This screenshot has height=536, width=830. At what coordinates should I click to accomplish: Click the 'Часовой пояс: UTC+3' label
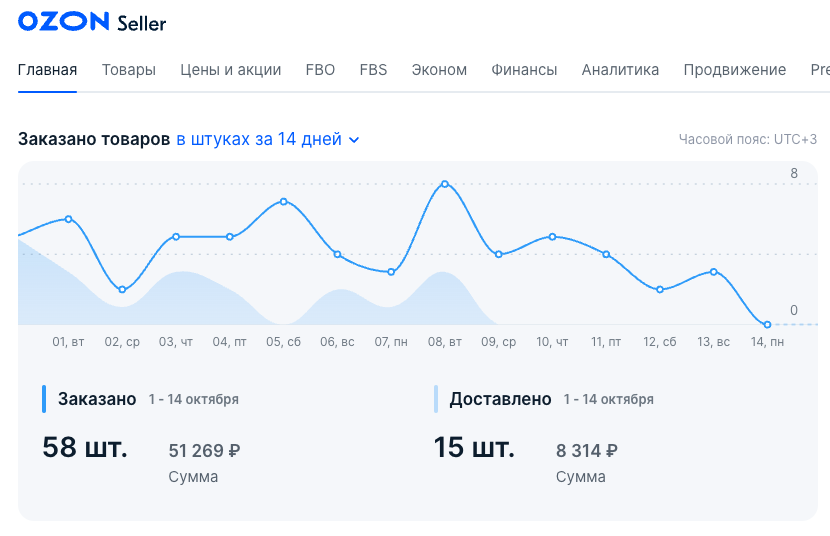pyautogui.click(x=748, y=139)
